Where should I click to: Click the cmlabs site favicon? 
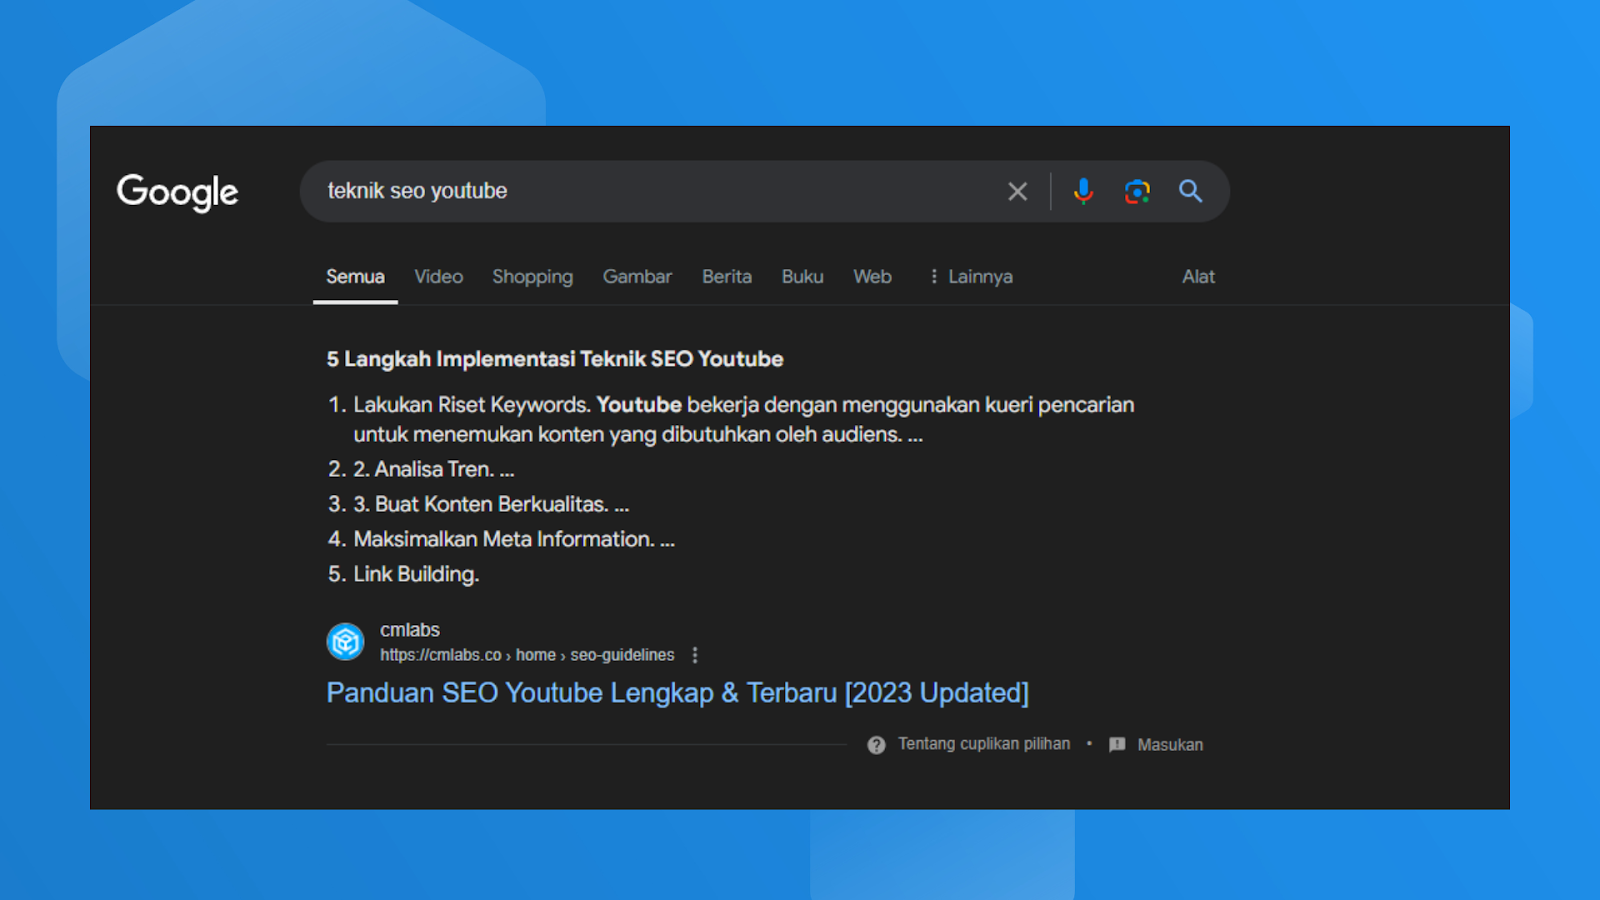coord(346,642)
